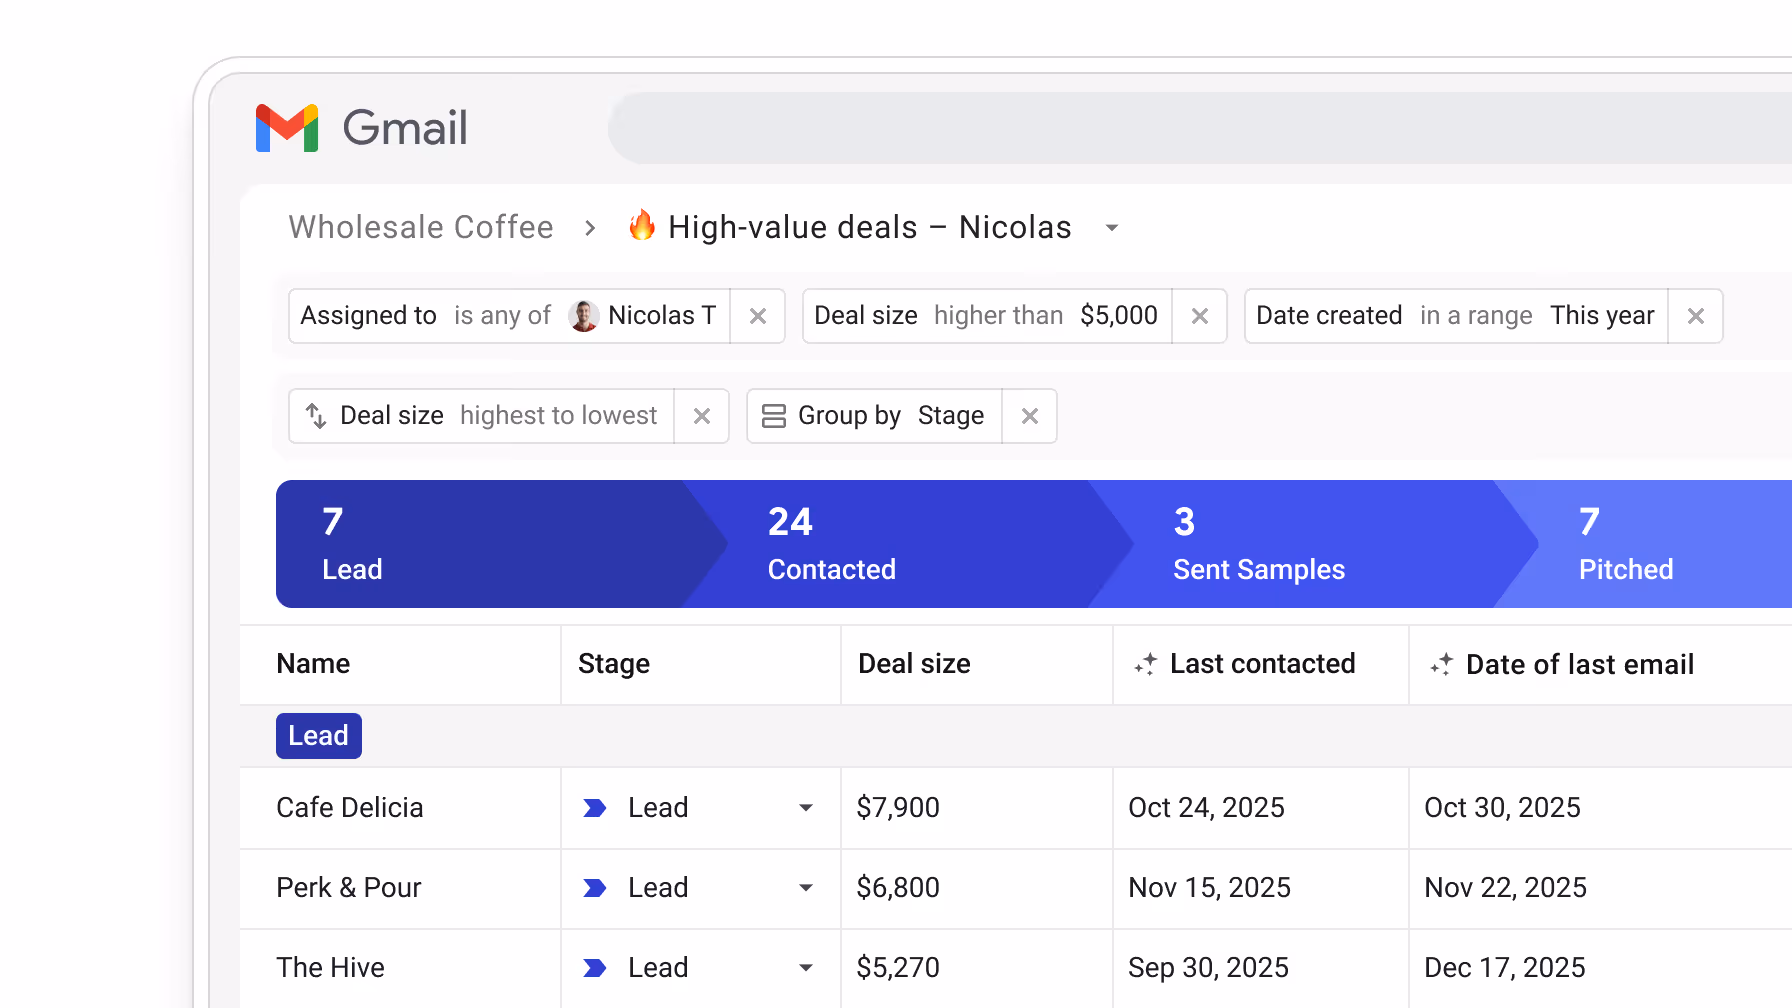This screenshot has width=1792, height=1008.
Task: Open the Perk & Pour deal
Action: [x=349, y=888]
